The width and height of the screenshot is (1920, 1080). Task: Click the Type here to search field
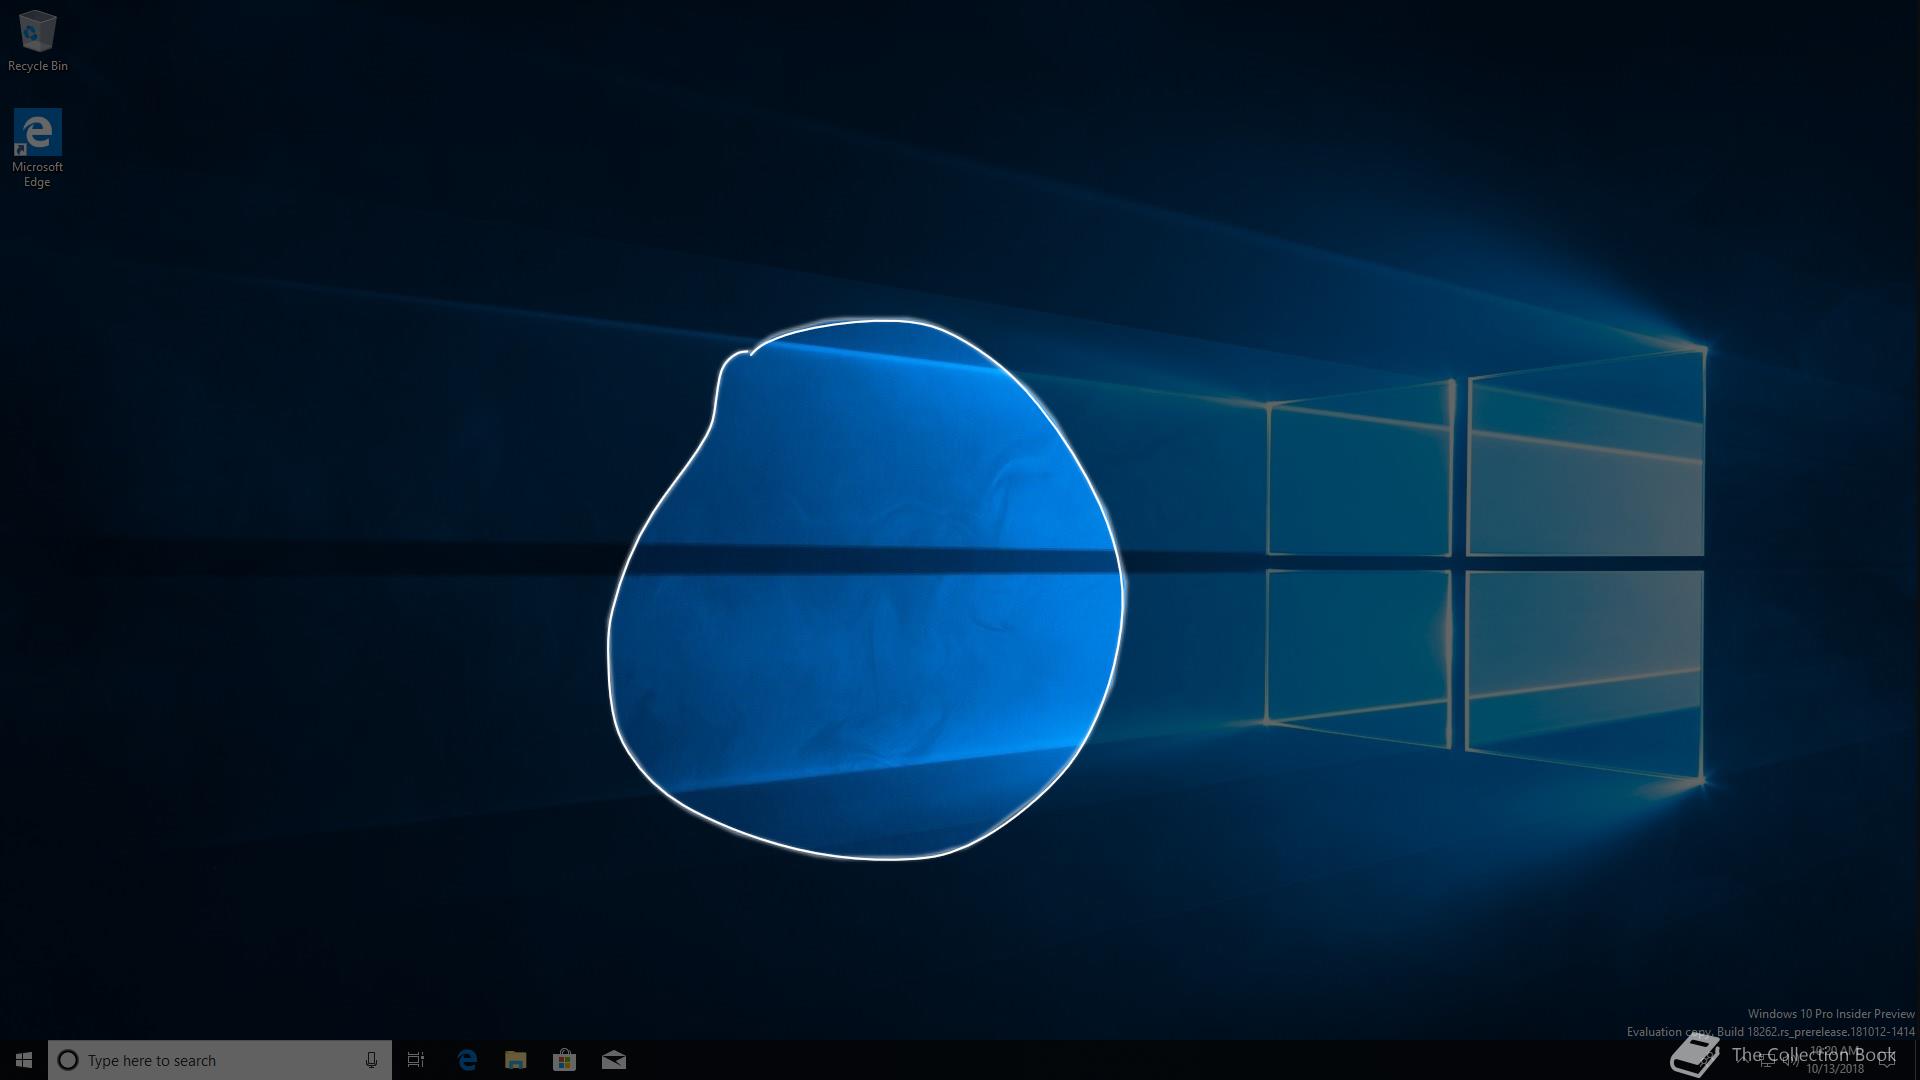coord(220,1060)
